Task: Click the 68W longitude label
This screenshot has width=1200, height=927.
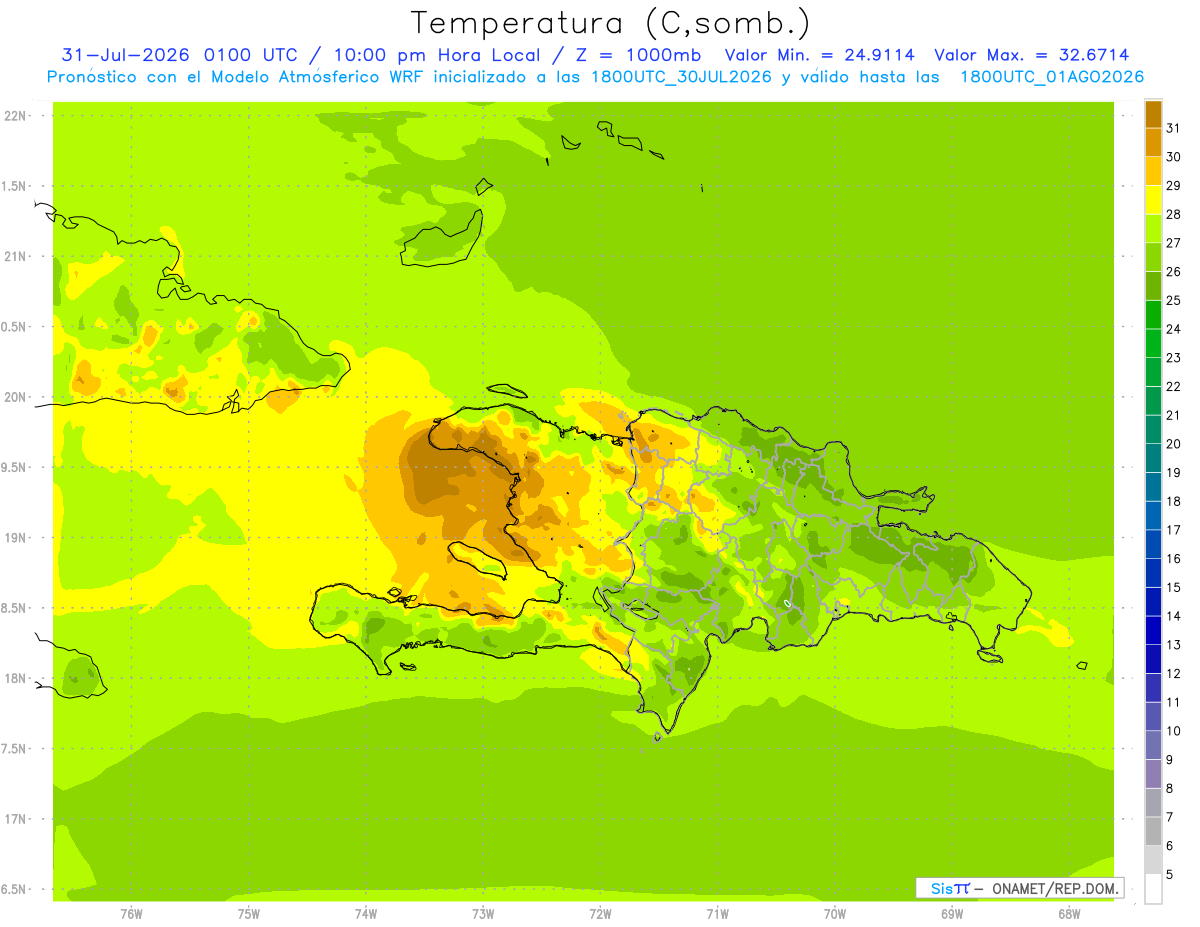Action: coord(1069,913)
